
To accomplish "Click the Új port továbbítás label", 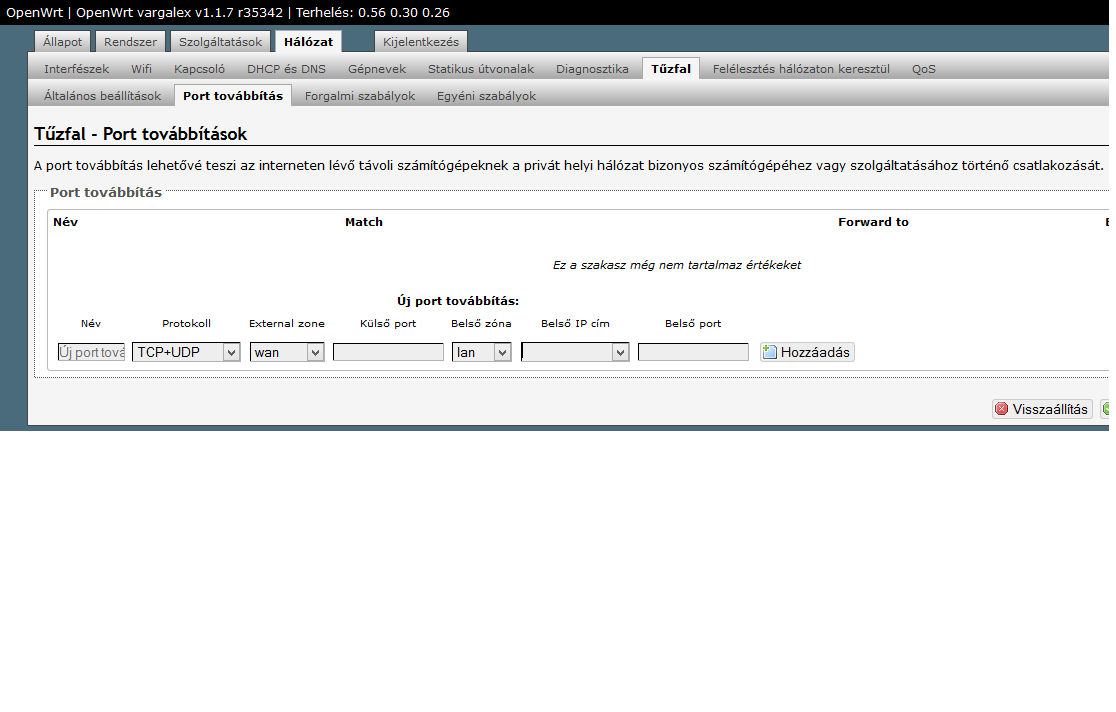I will coord(458,301).
